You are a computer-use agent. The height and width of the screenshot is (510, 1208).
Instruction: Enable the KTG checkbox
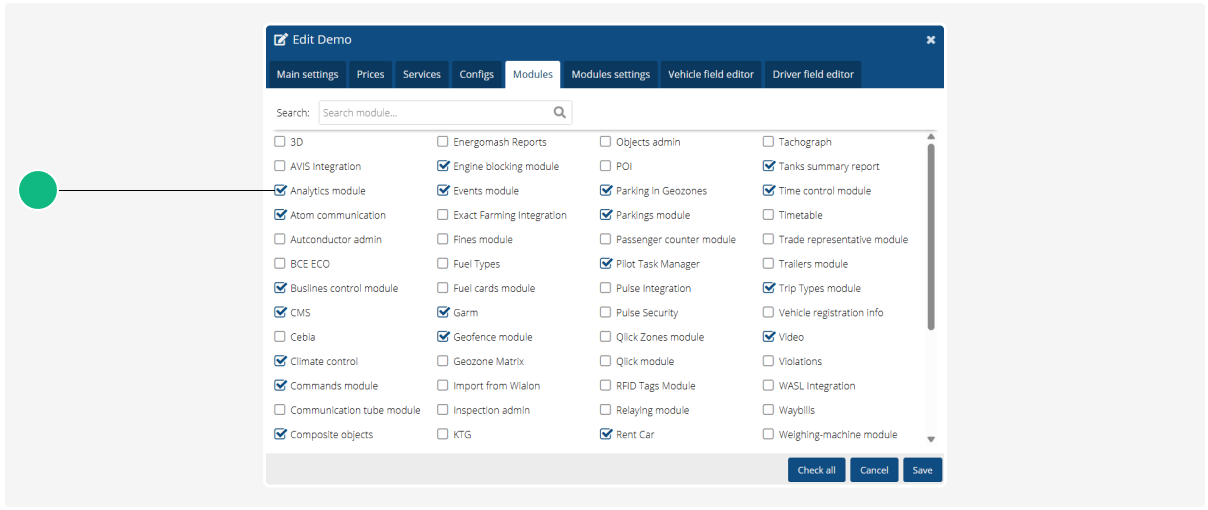click(443, 434)
